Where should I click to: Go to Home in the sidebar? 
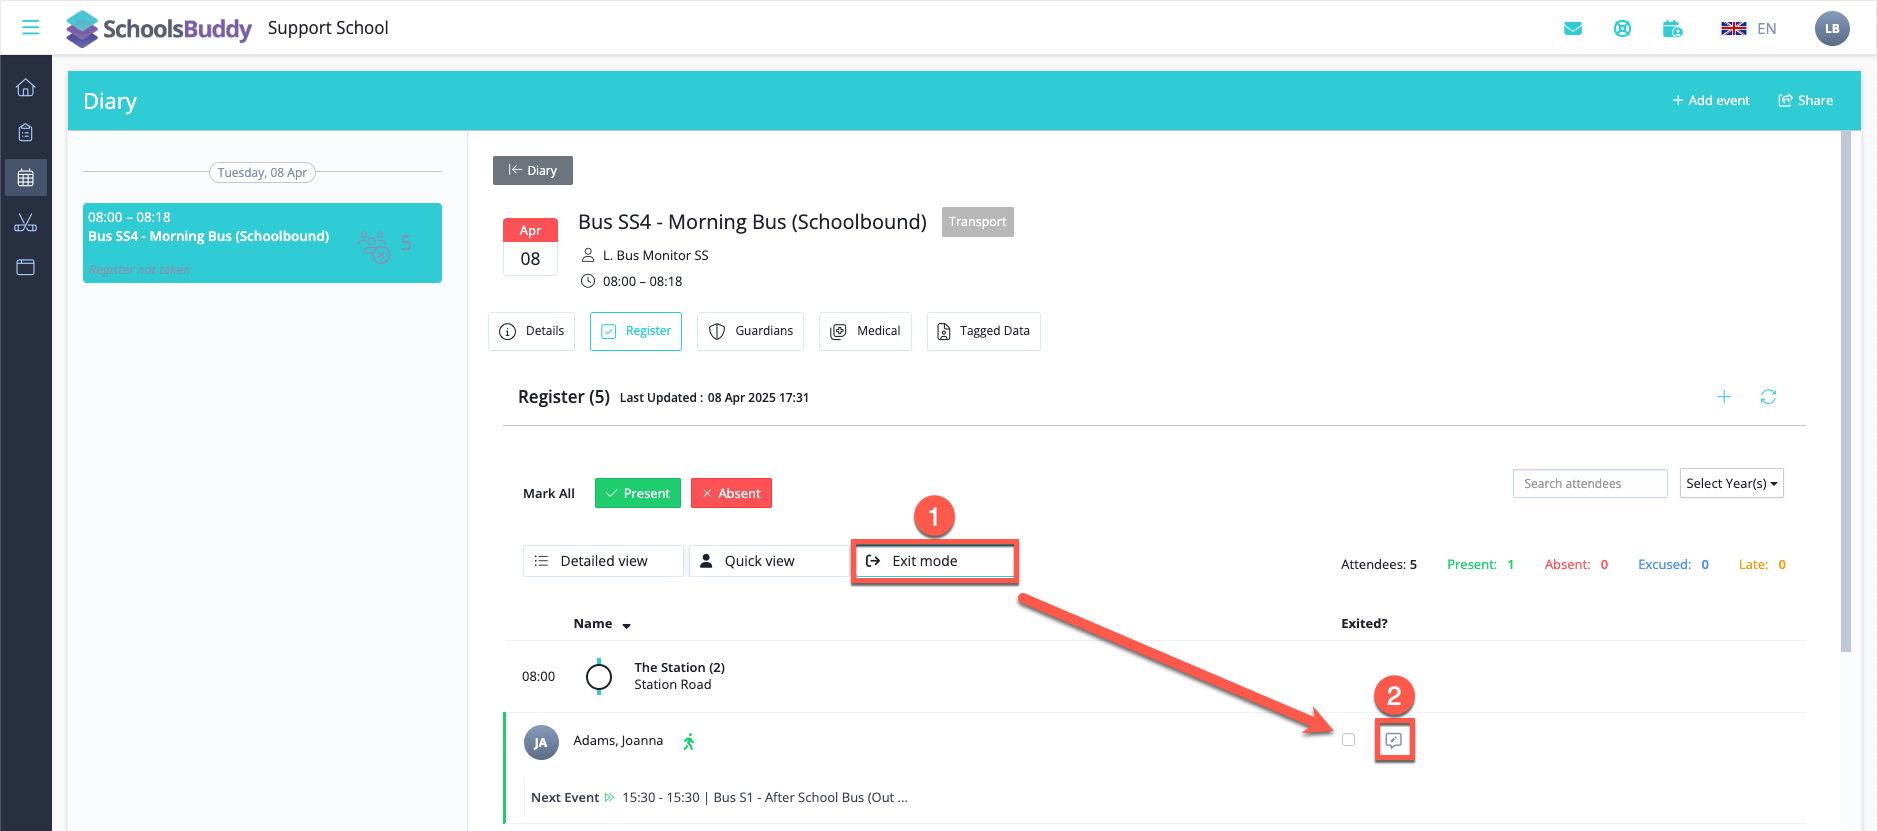26,88
